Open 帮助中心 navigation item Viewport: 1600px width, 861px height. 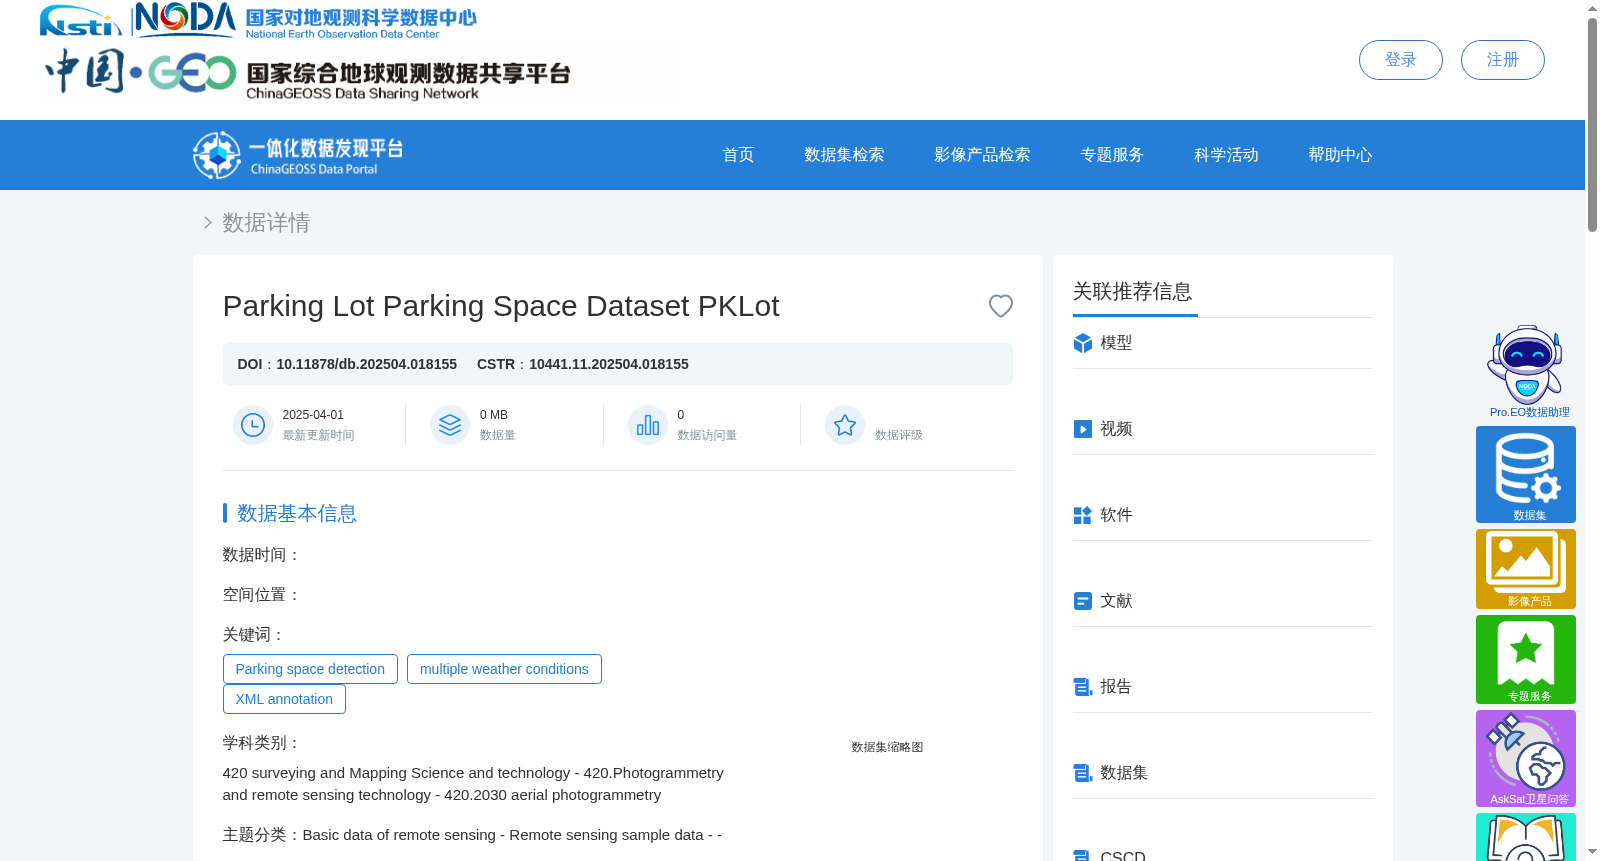pyautogui.click(x=1340, y=155)
